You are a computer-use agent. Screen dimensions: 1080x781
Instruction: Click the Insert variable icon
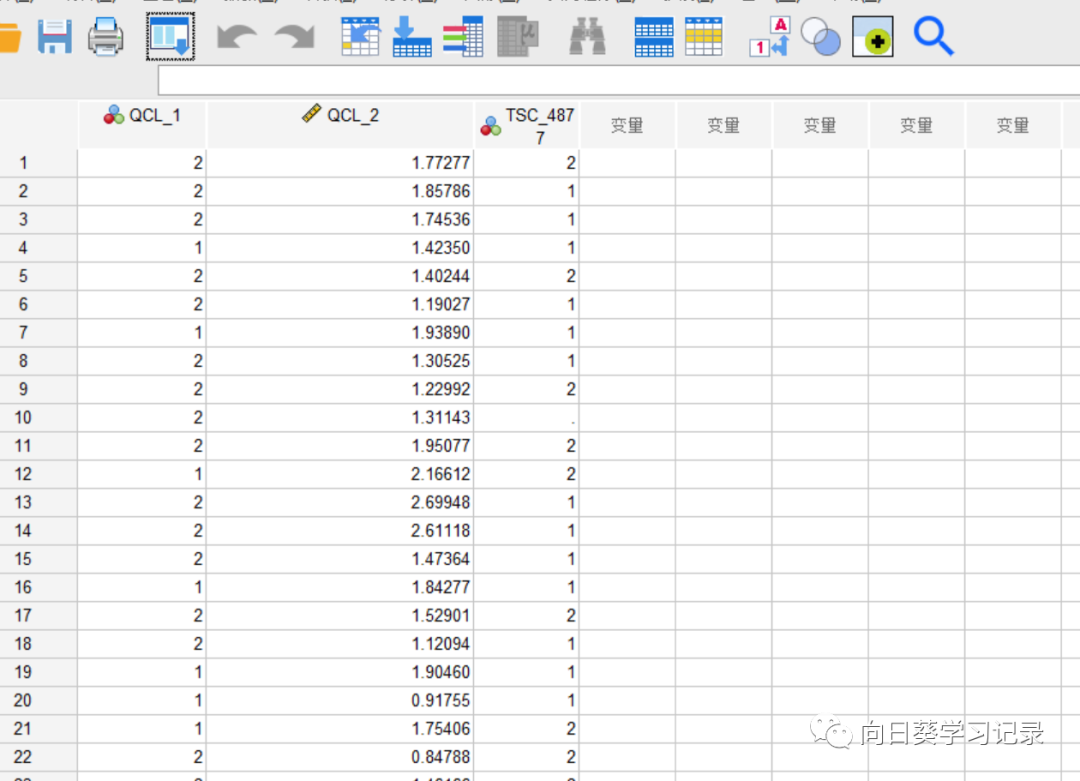click(704, 37)
